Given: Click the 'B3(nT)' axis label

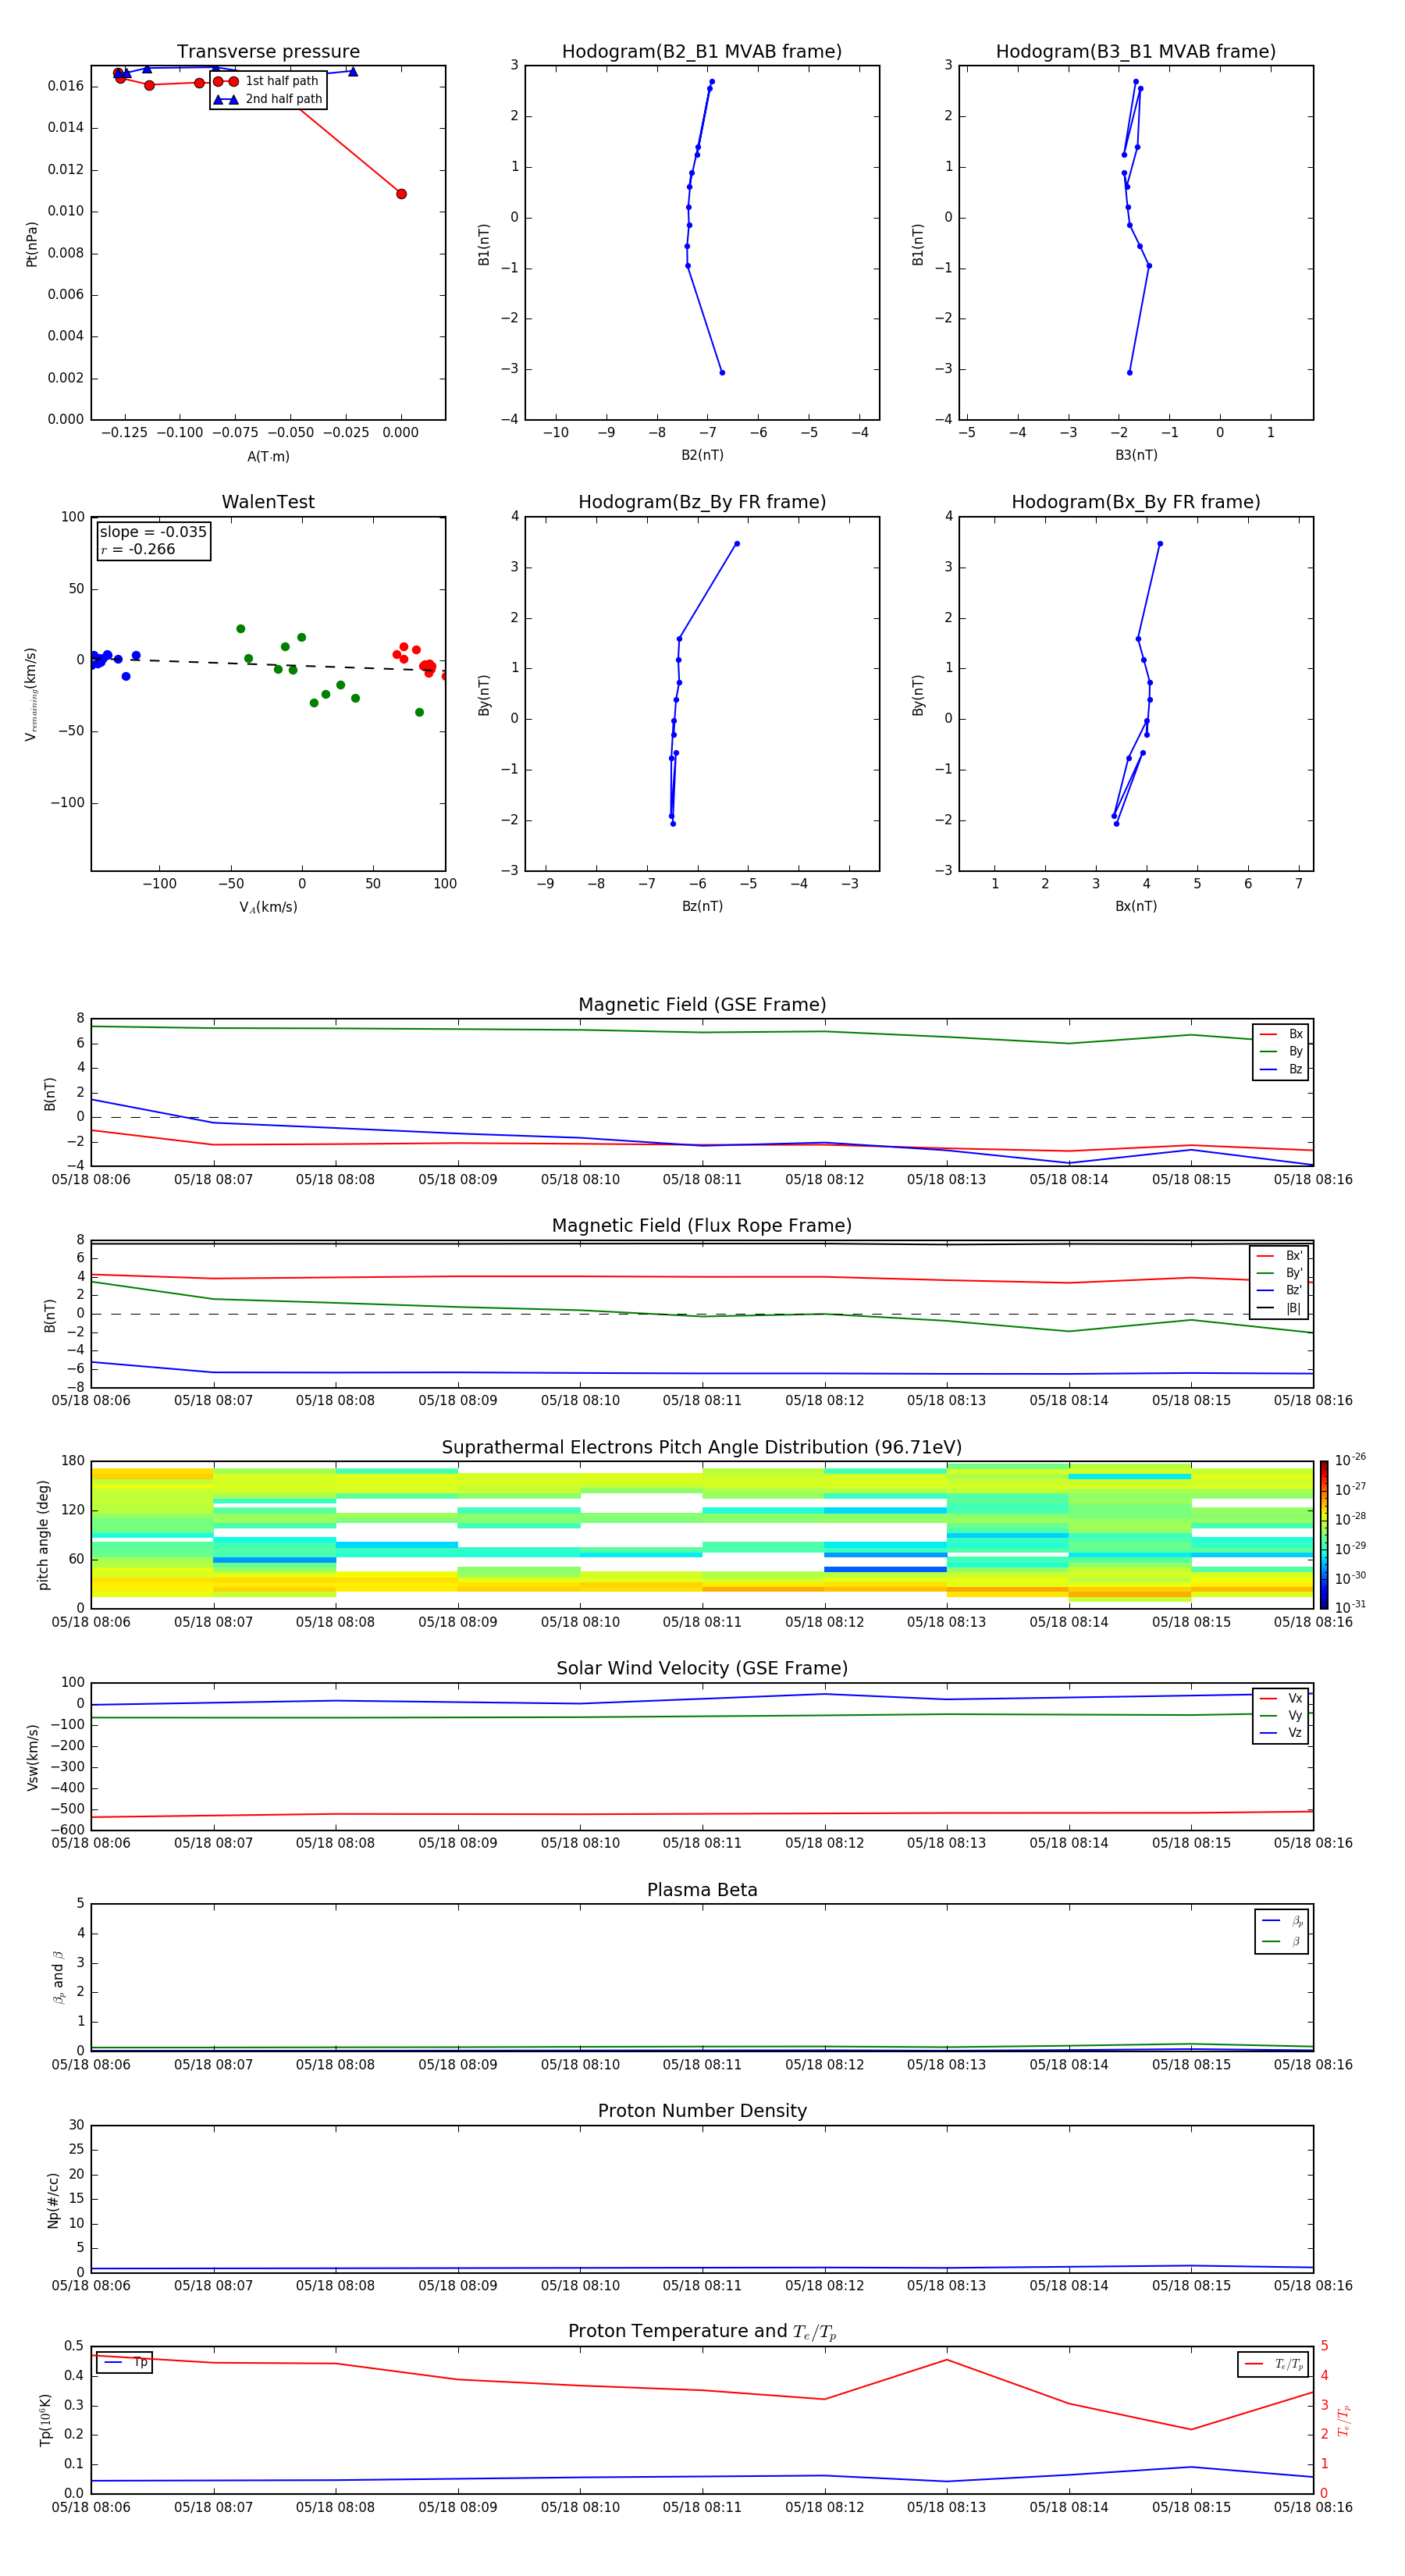Looking at the screenshot, I should [1136, 455].
